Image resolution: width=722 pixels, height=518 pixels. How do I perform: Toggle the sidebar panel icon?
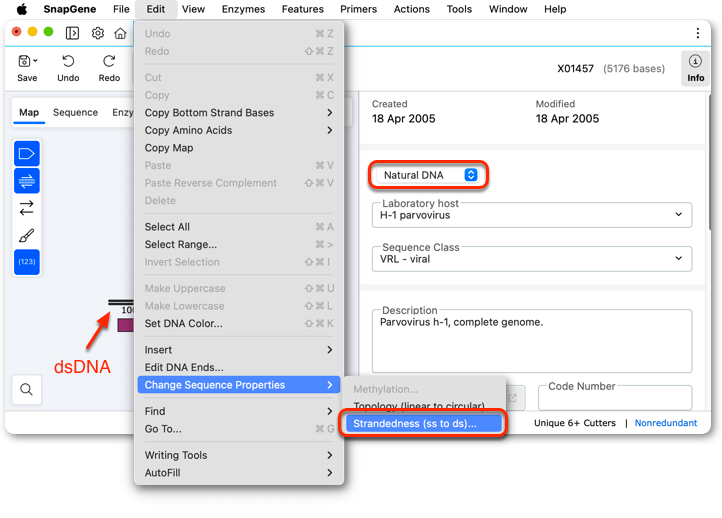click(x=72, y=33)
